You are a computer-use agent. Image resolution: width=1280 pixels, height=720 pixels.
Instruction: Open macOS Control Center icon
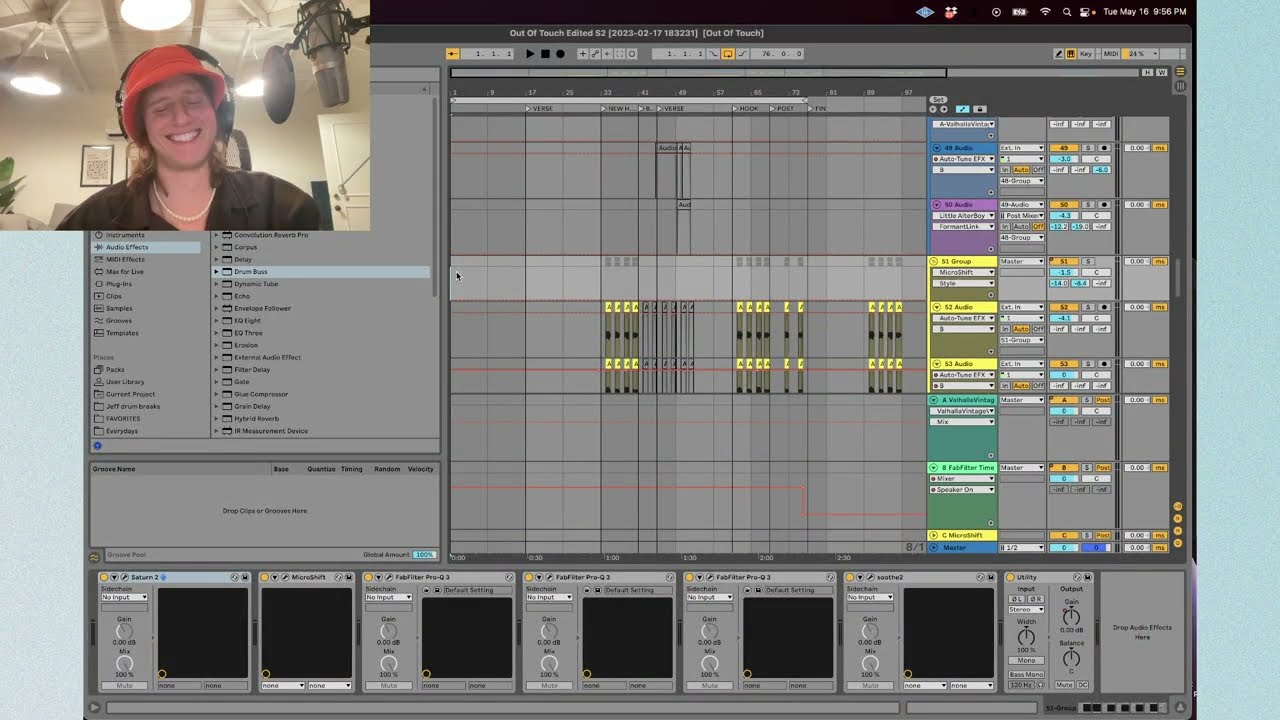[1086, 12]
